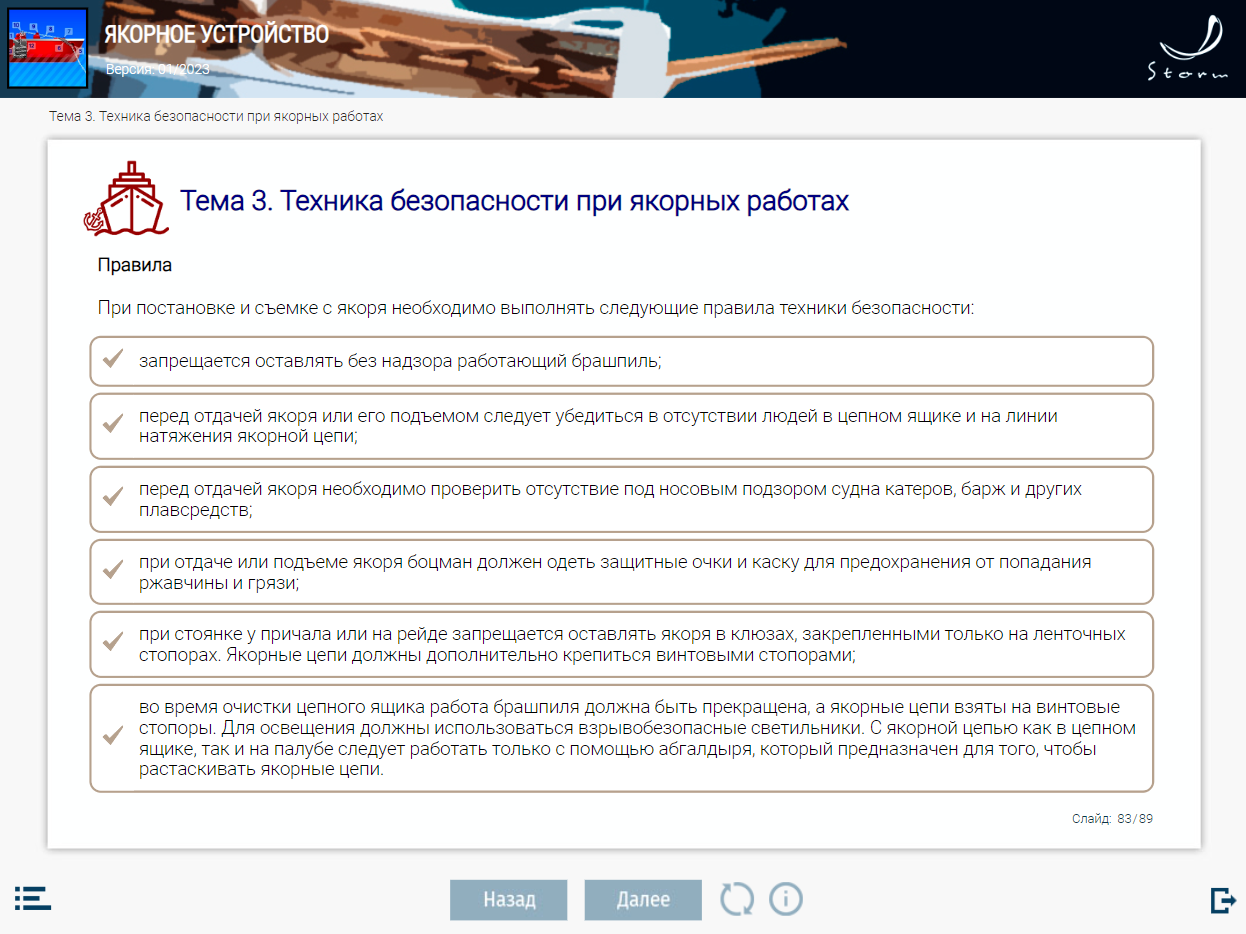Select rule 'при стоянке у причала или на рейде'

[x=621, y=645]
